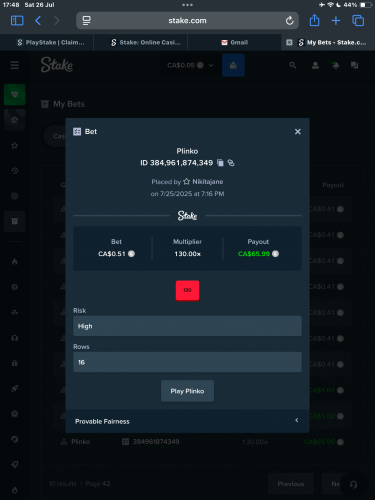Click CA$65.99 payout in dialog
This screenshot has height=500, width=375.
point(254,254)
